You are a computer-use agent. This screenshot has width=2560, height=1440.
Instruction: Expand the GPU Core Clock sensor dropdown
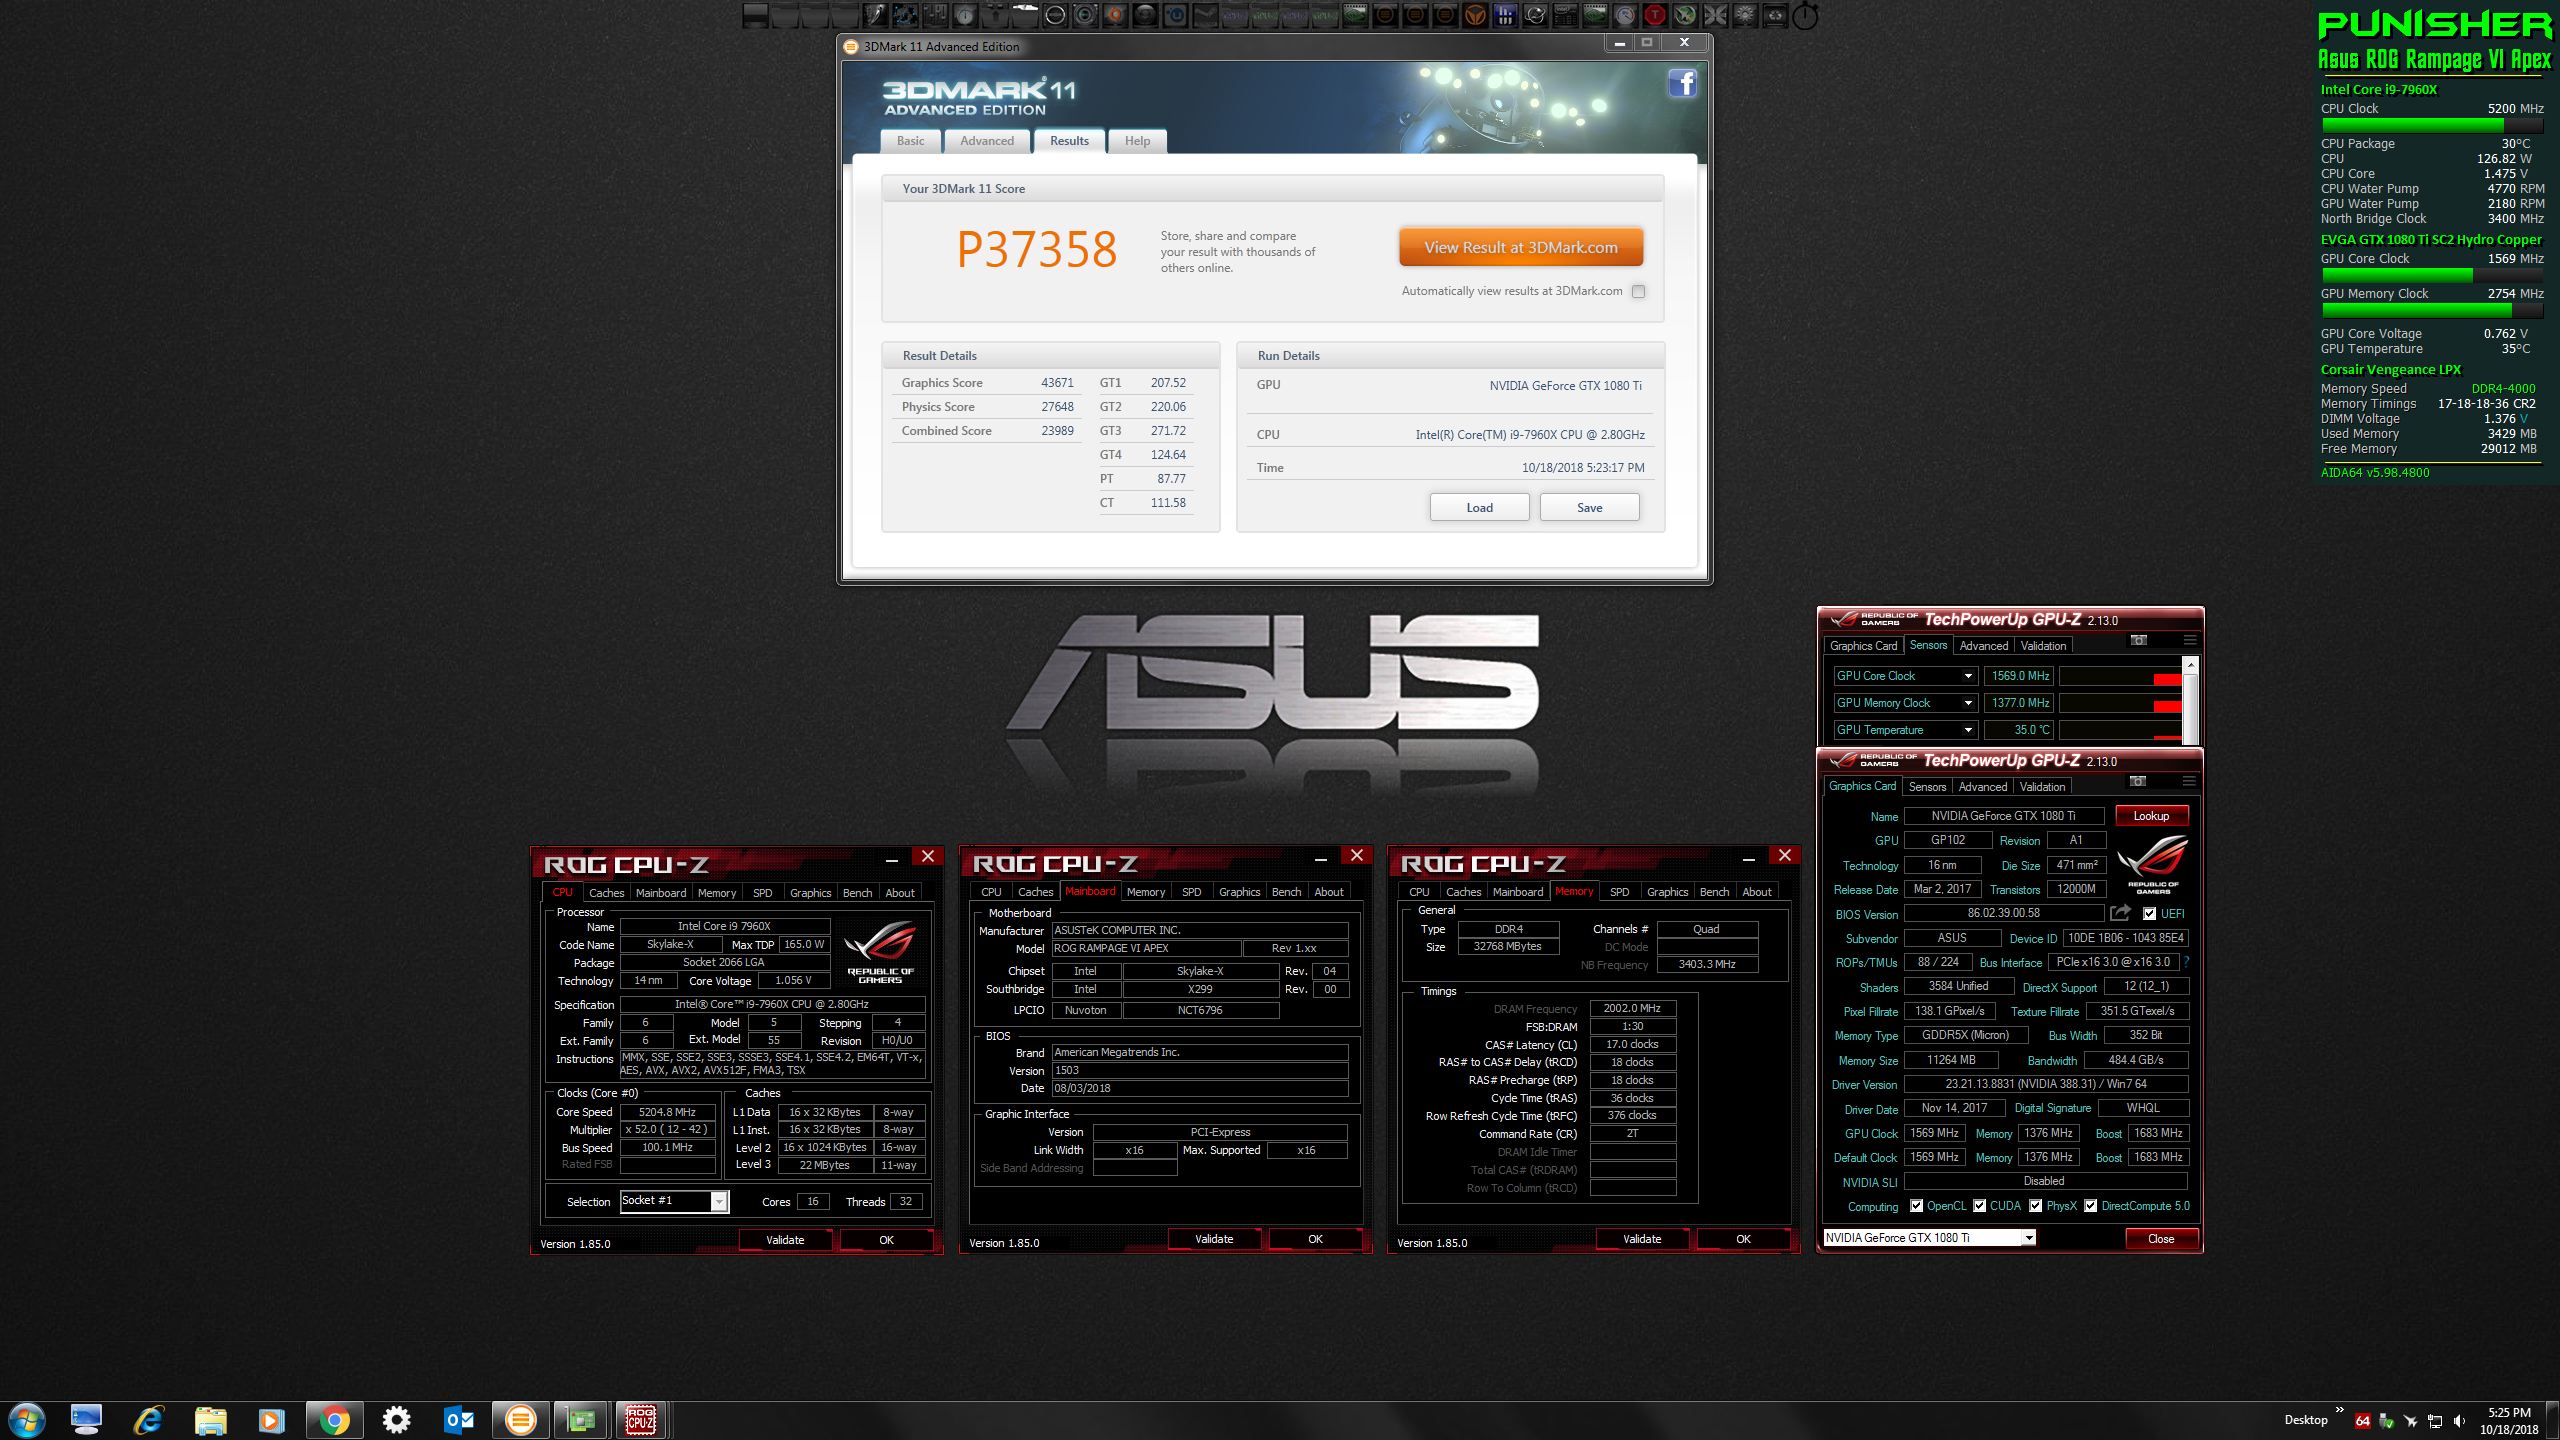coord(1967,676)
